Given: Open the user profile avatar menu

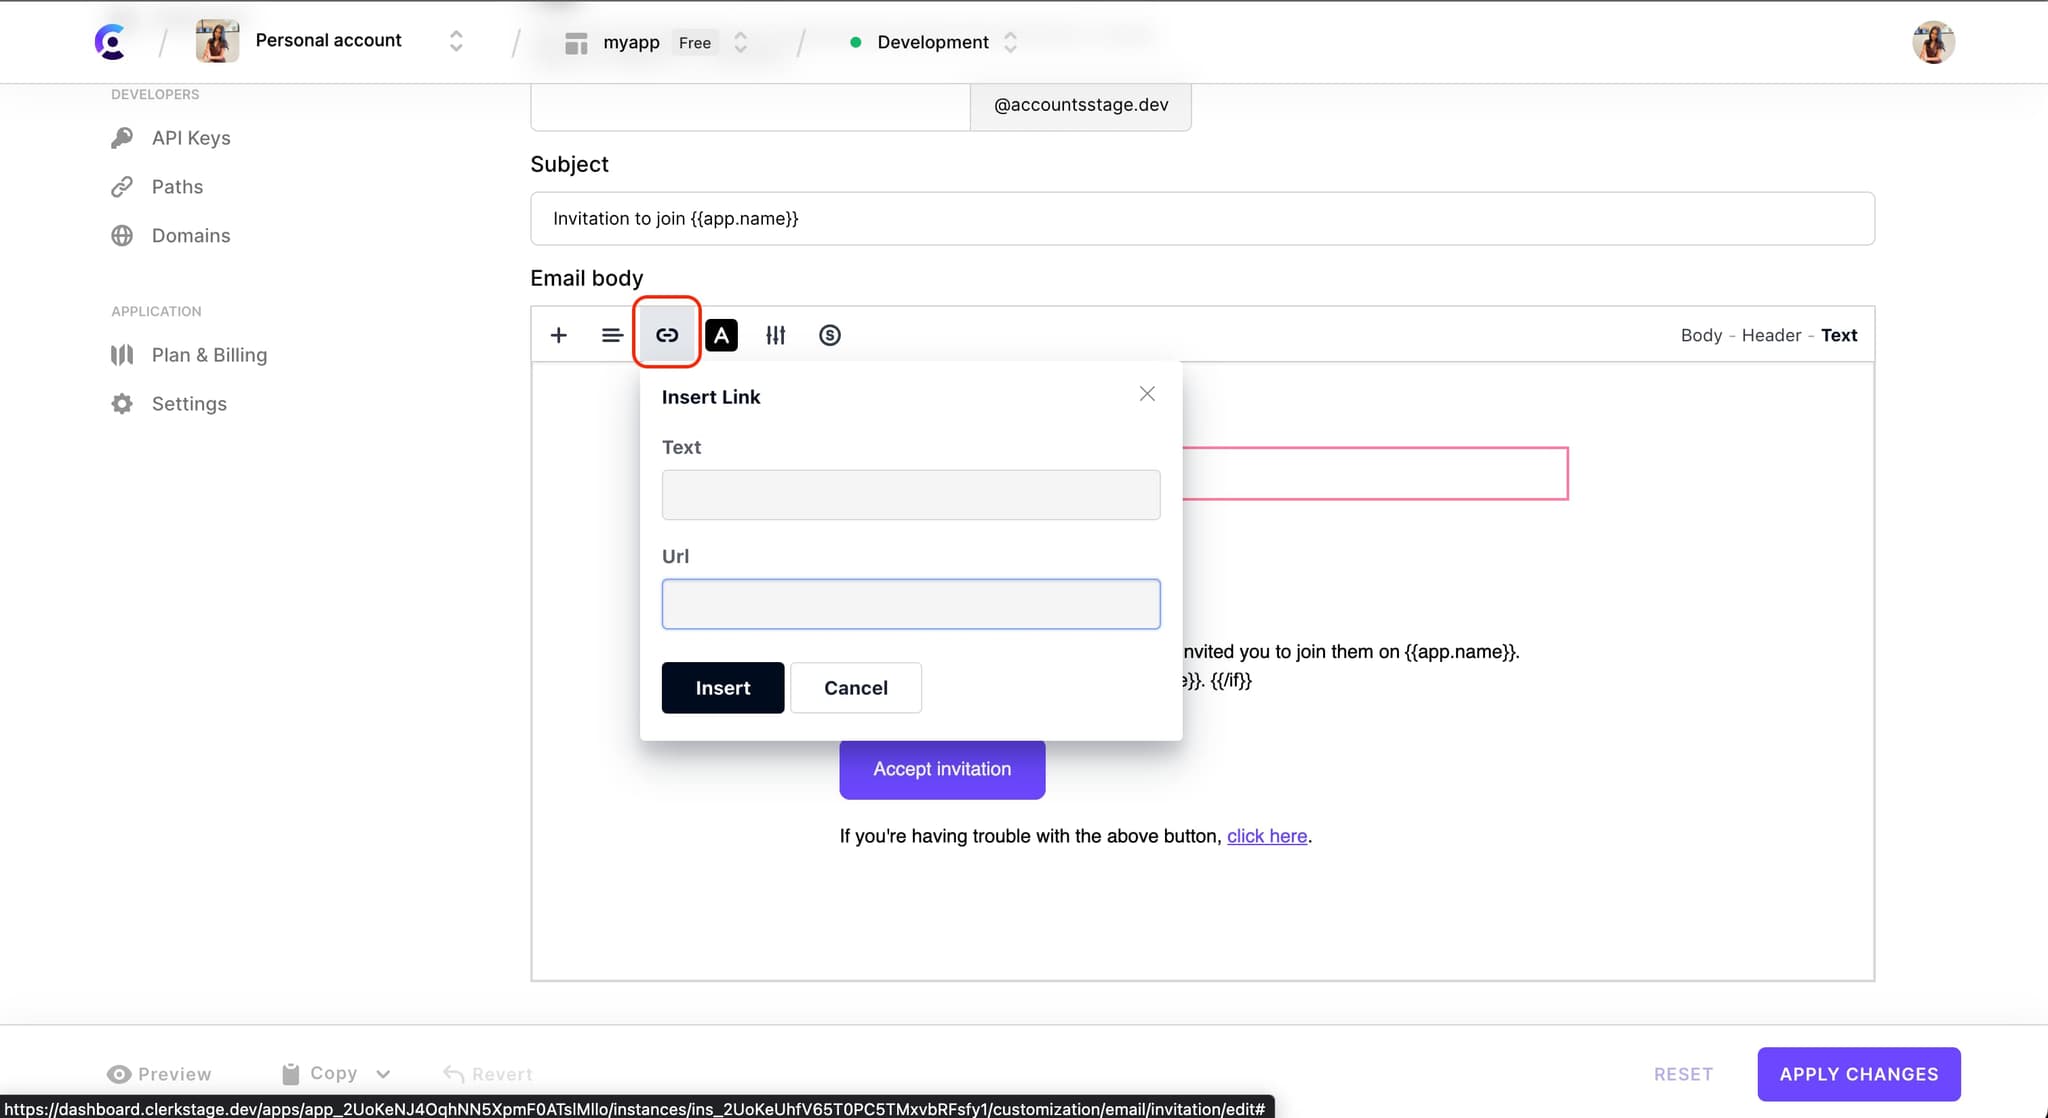Looking at the screenshot, I should [x=1933, y=42].
